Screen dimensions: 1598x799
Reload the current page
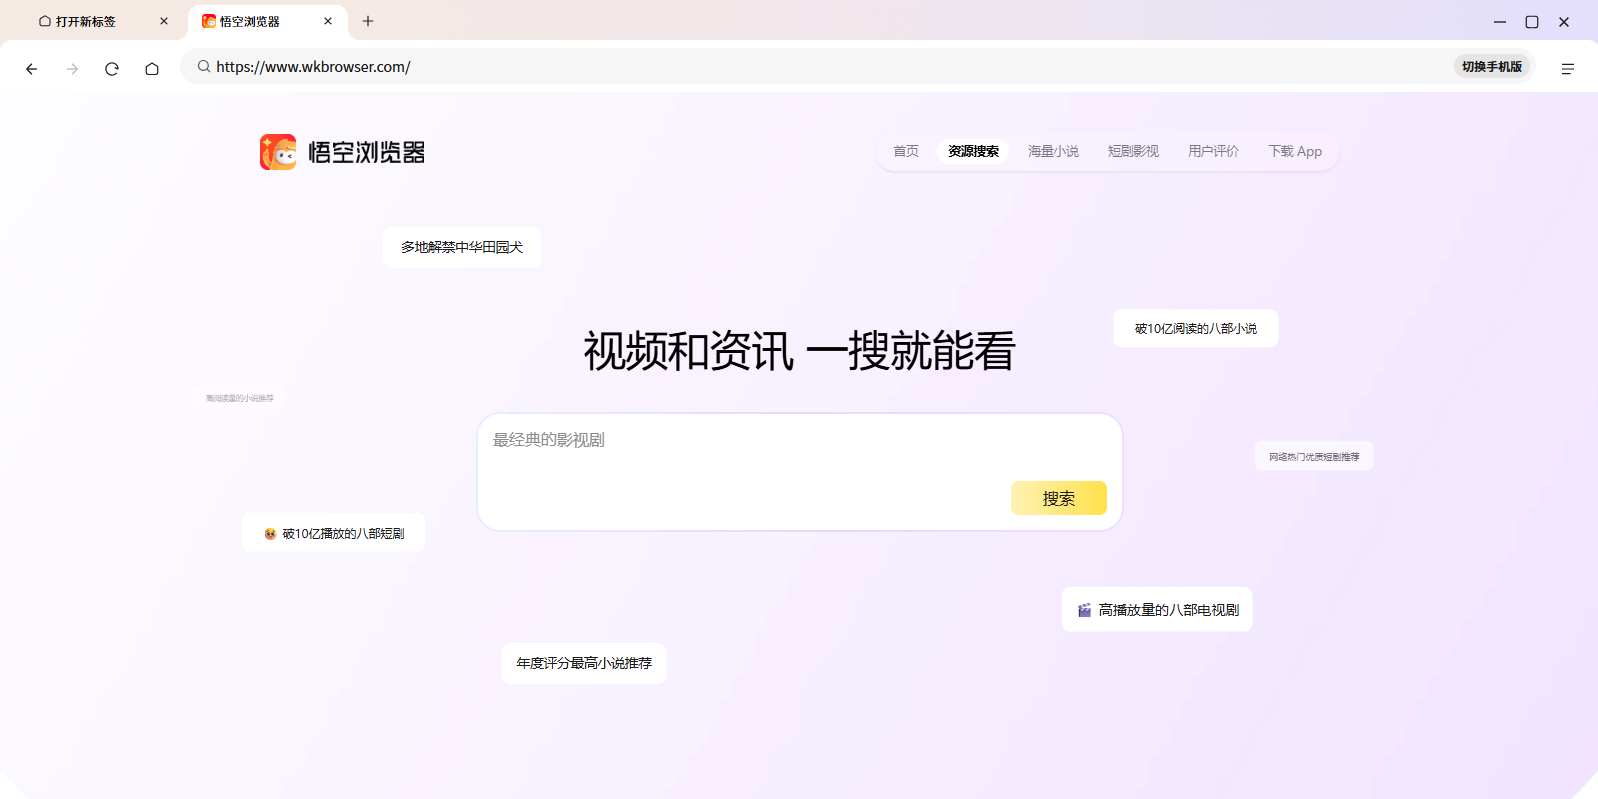[x=112, y=69]
